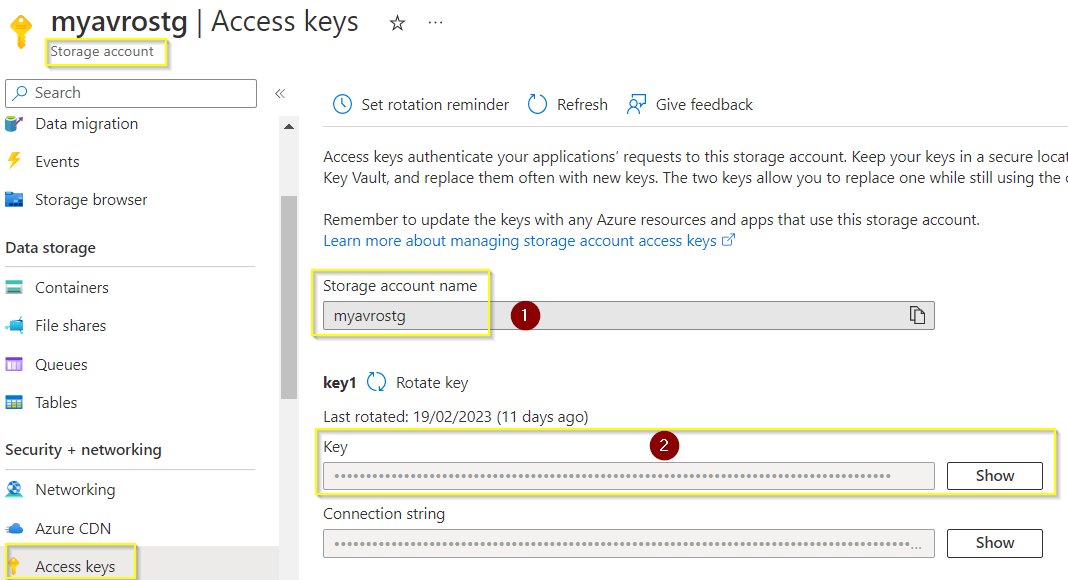Copy the storage account name to clipboard
This screenshot has height=580, width=1068.
click(917, 315)
